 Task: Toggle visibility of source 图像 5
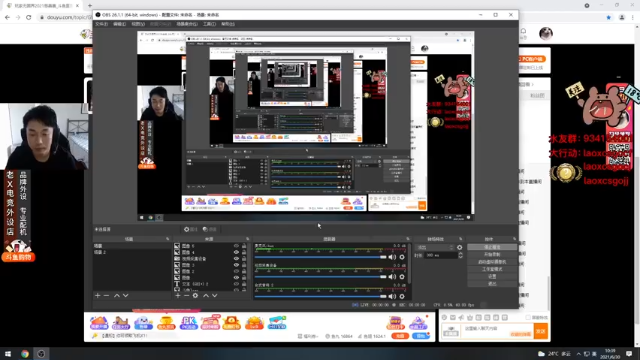coord(236,246)
